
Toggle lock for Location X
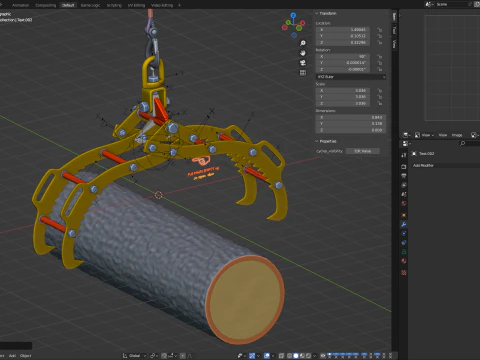pos(379,30)
